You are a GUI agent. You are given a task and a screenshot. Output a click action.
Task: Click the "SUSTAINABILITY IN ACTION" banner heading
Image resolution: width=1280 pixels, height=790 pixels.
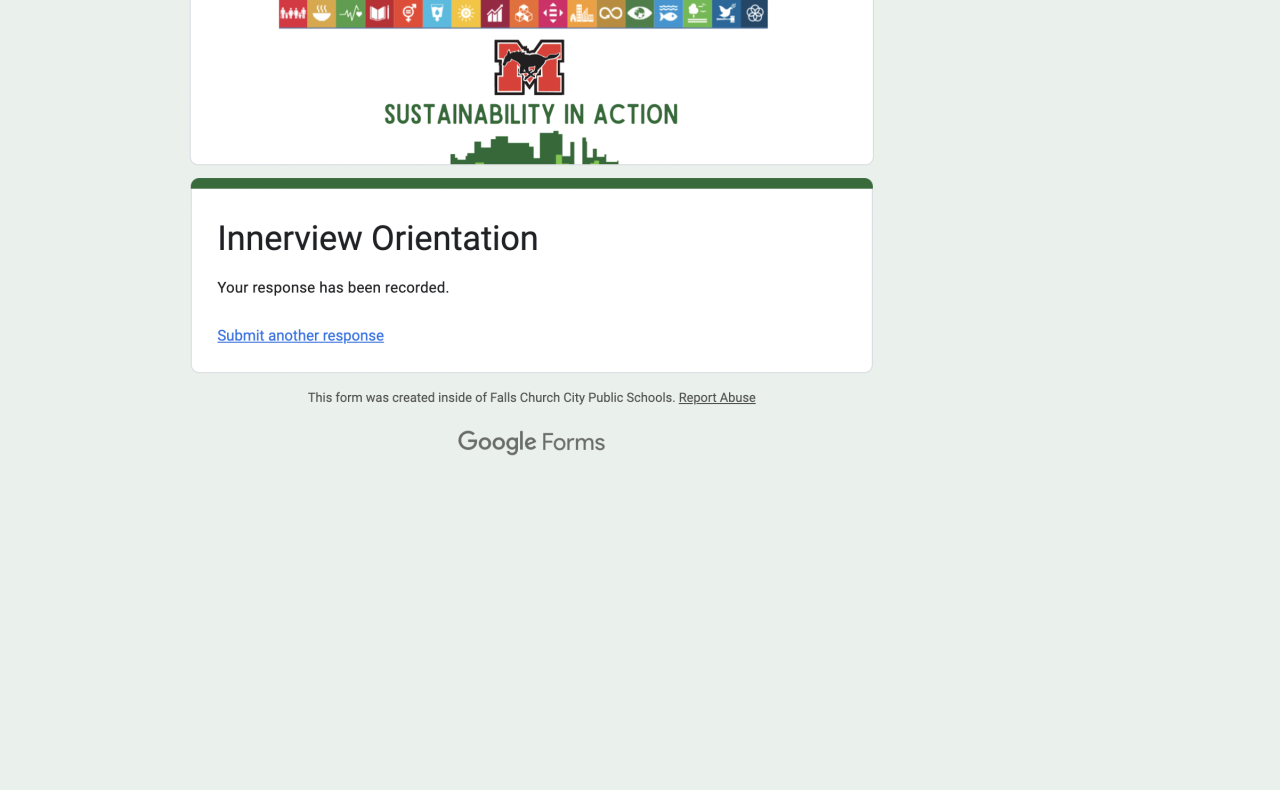click(x=531, y=115)
